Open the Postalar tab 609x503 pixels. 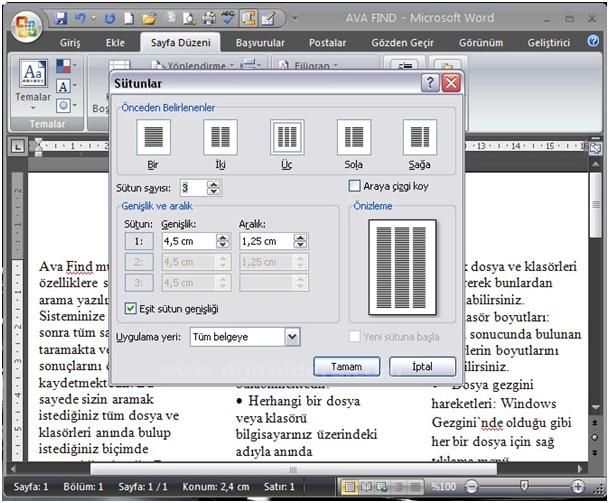[327, 43]
